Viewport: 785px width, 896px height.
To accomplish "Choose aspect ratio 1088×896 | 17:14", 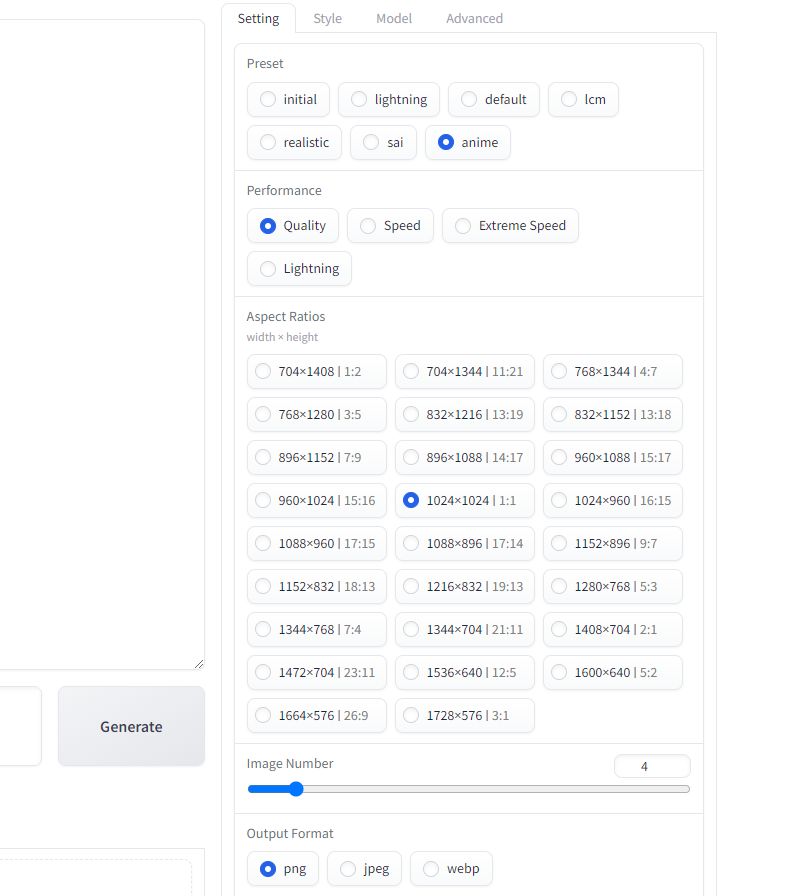I will click(464, 543).
